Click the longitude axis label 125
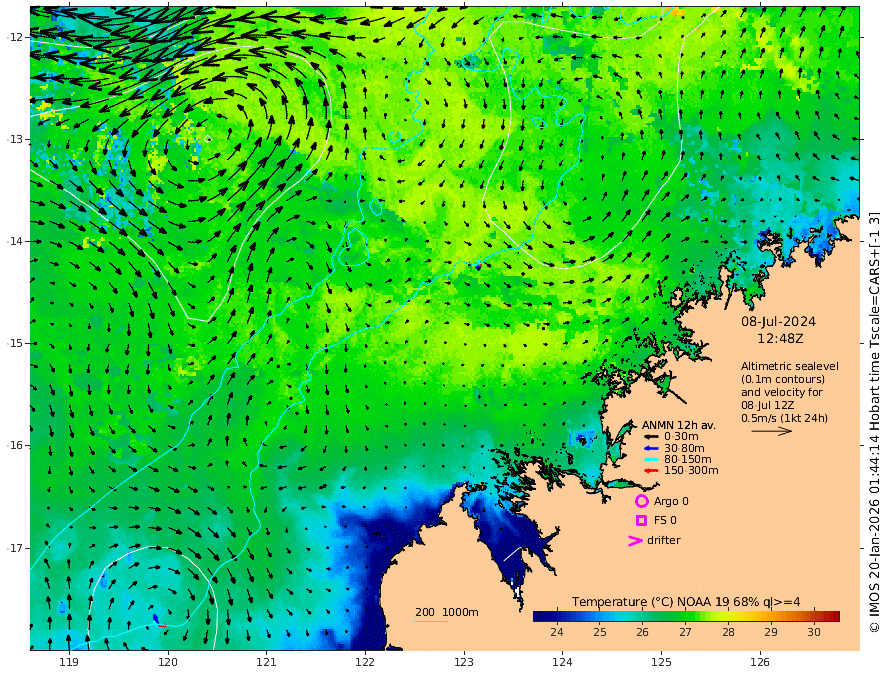The image size is (880, 680). tap(661, 663)
